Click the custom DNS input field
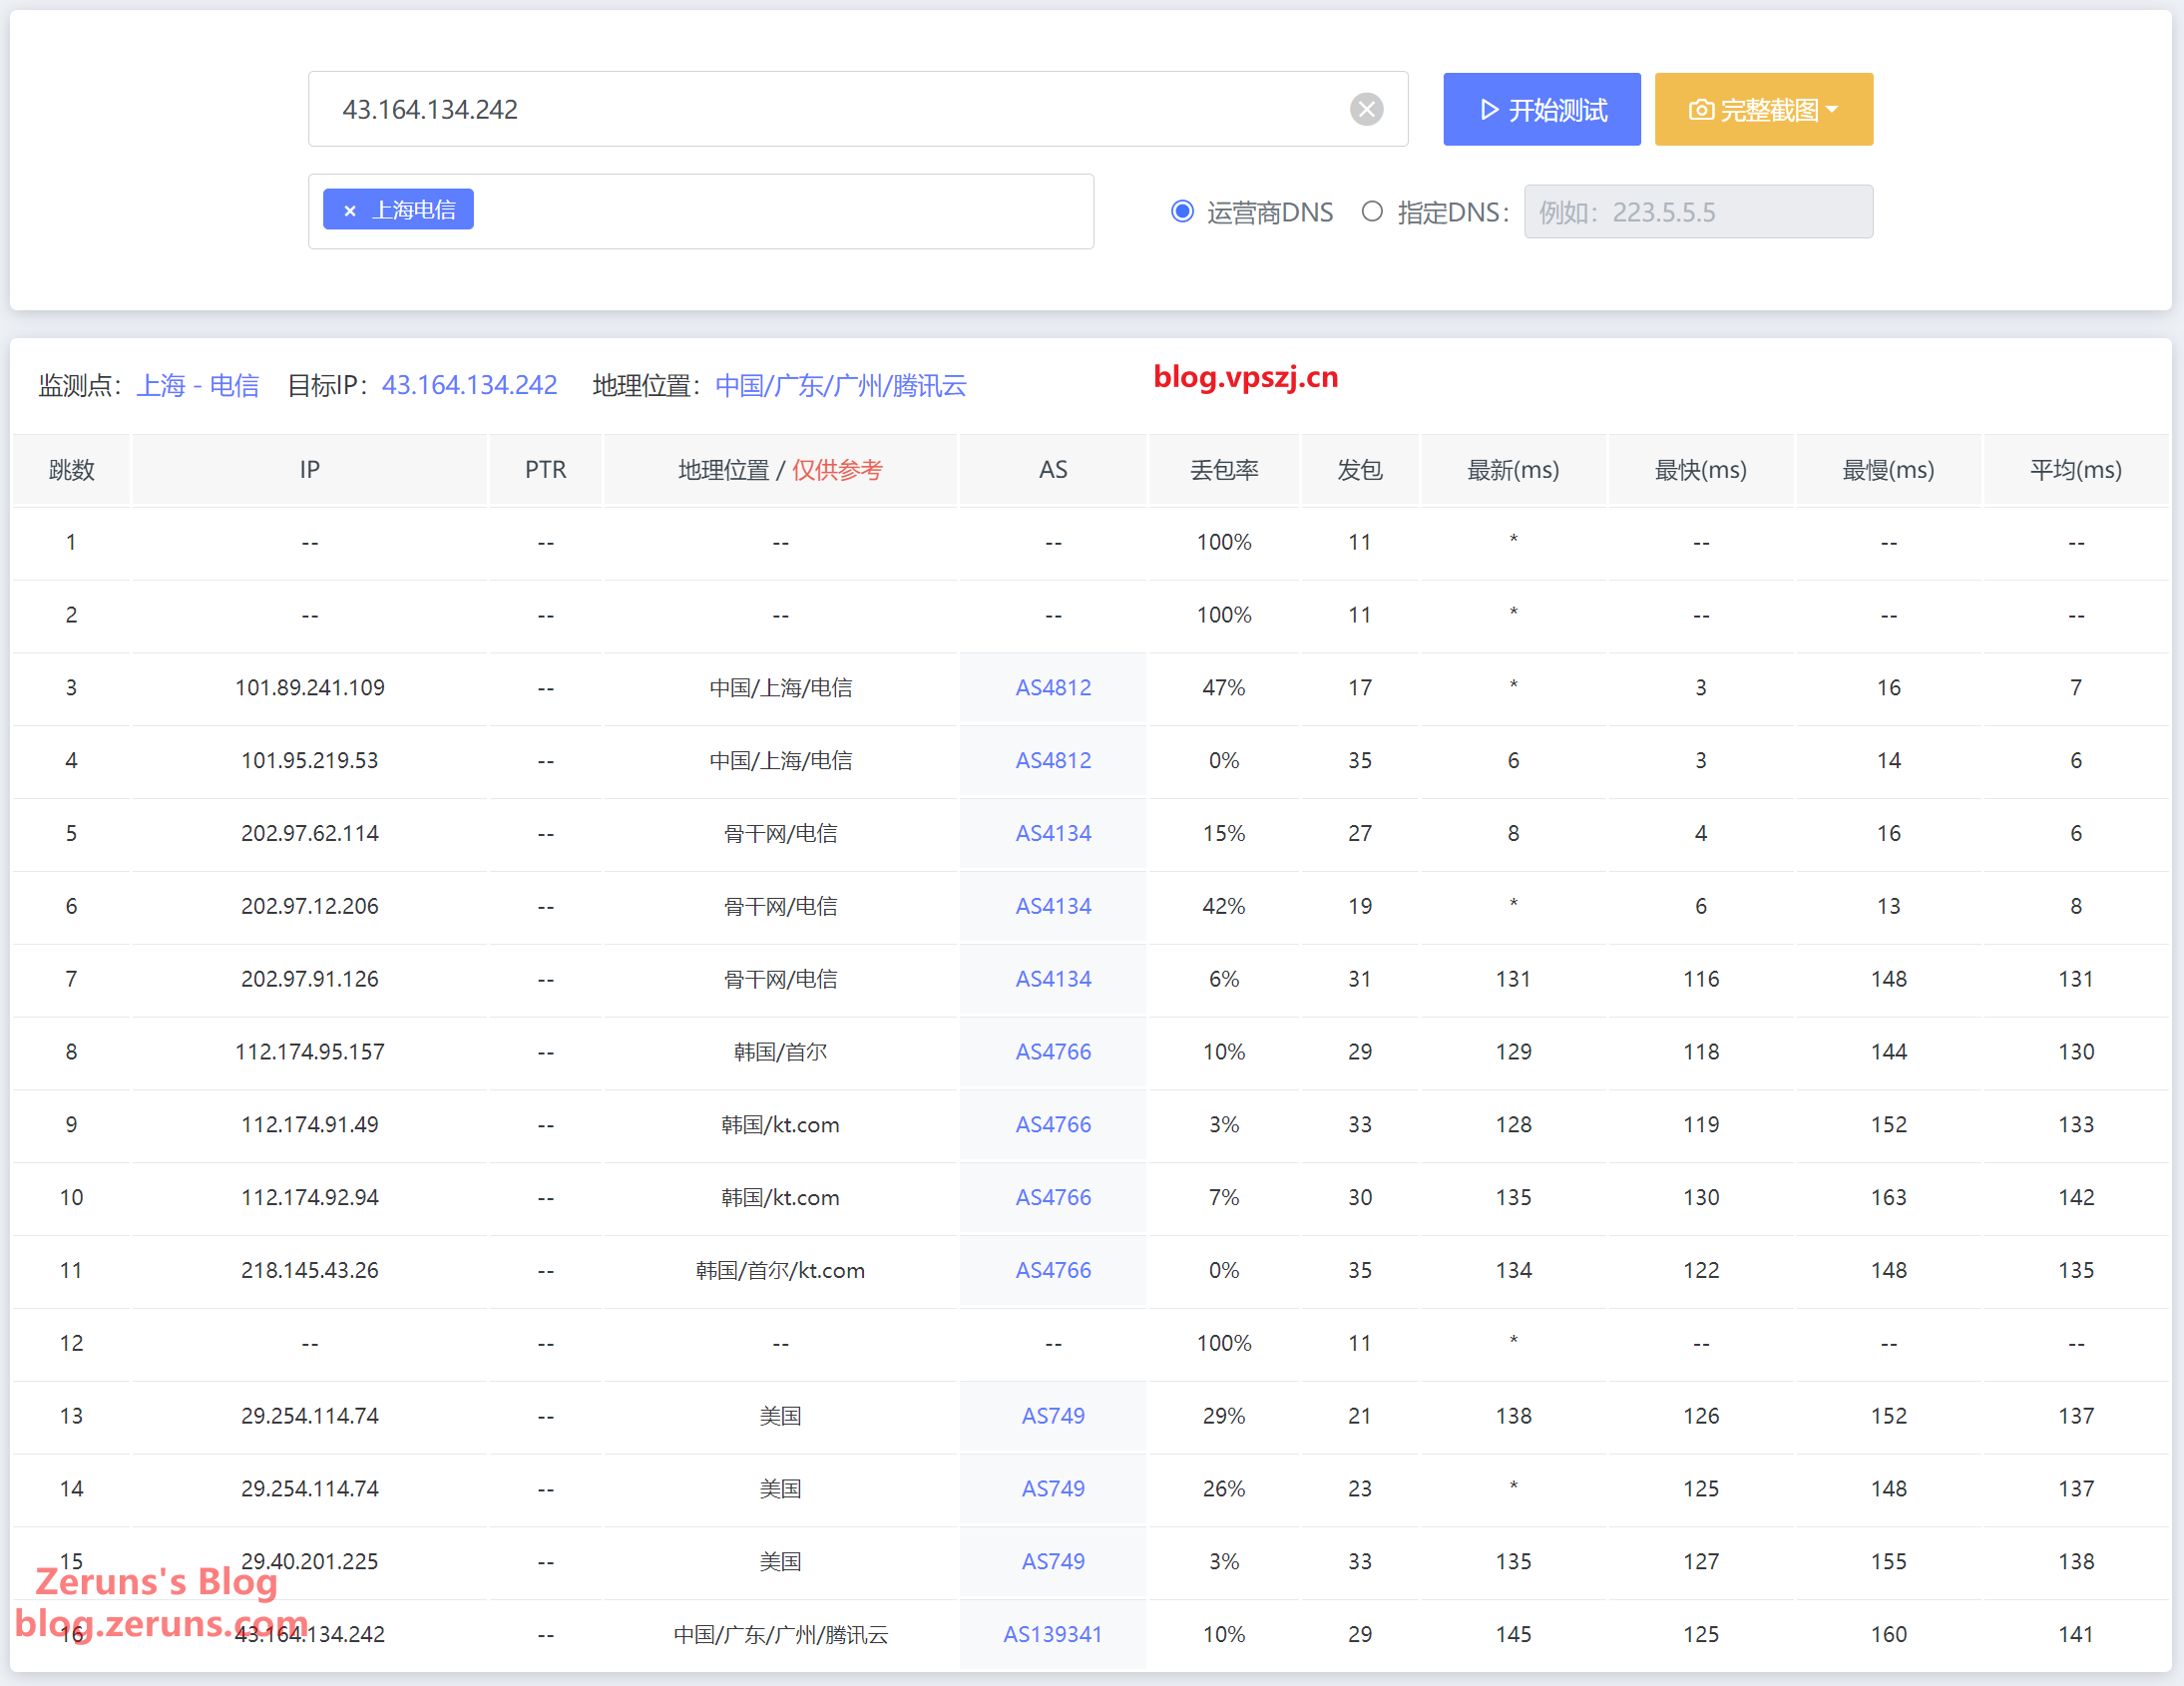 coord(1697,211)
